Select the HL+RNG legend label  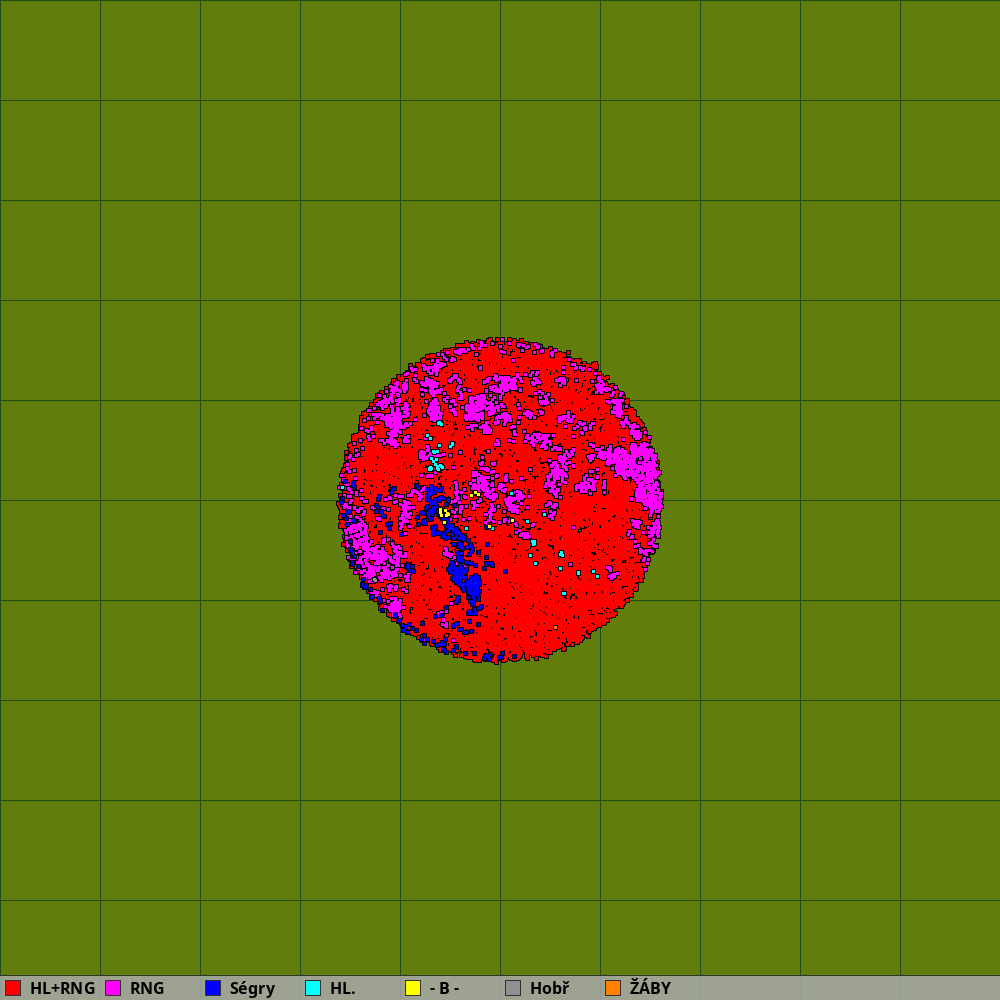click(x=62, y=988)
